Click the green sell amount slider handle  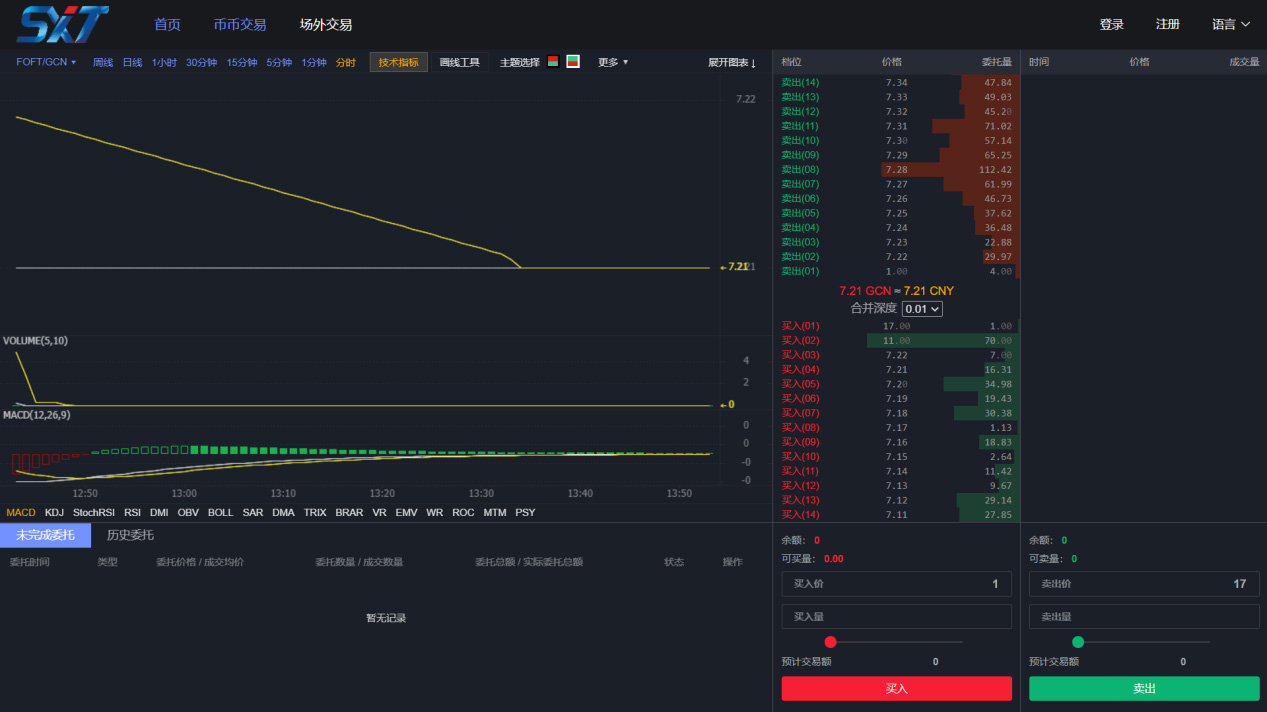pos(1078,642)
